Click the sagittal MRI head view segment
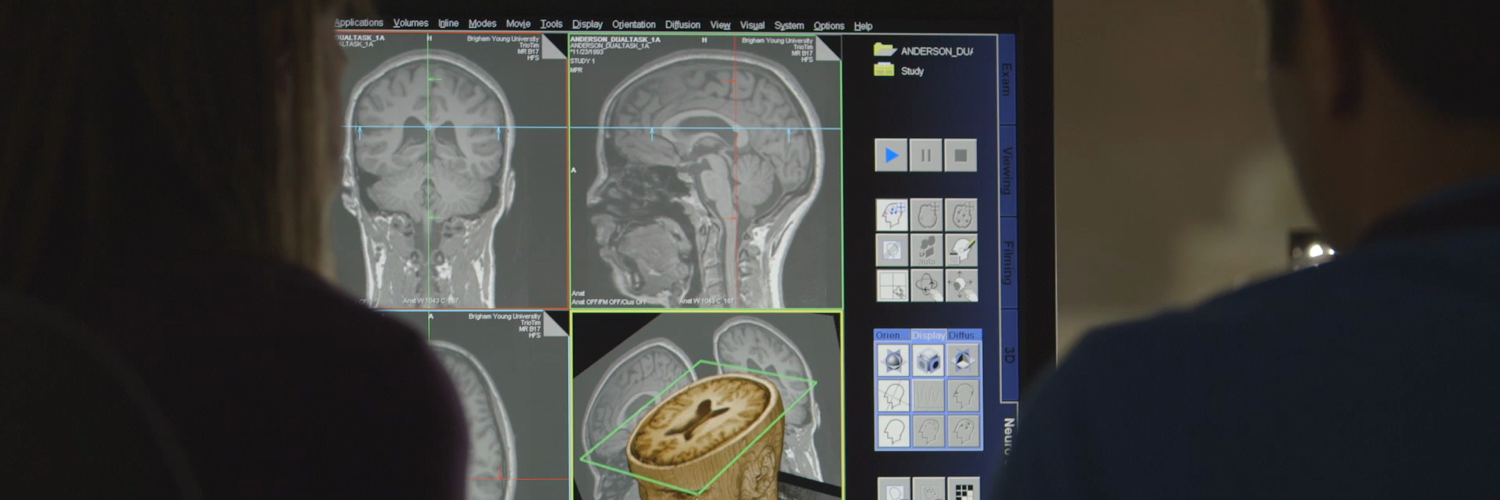Screen dimensions: 1500x500 (706, 172)
